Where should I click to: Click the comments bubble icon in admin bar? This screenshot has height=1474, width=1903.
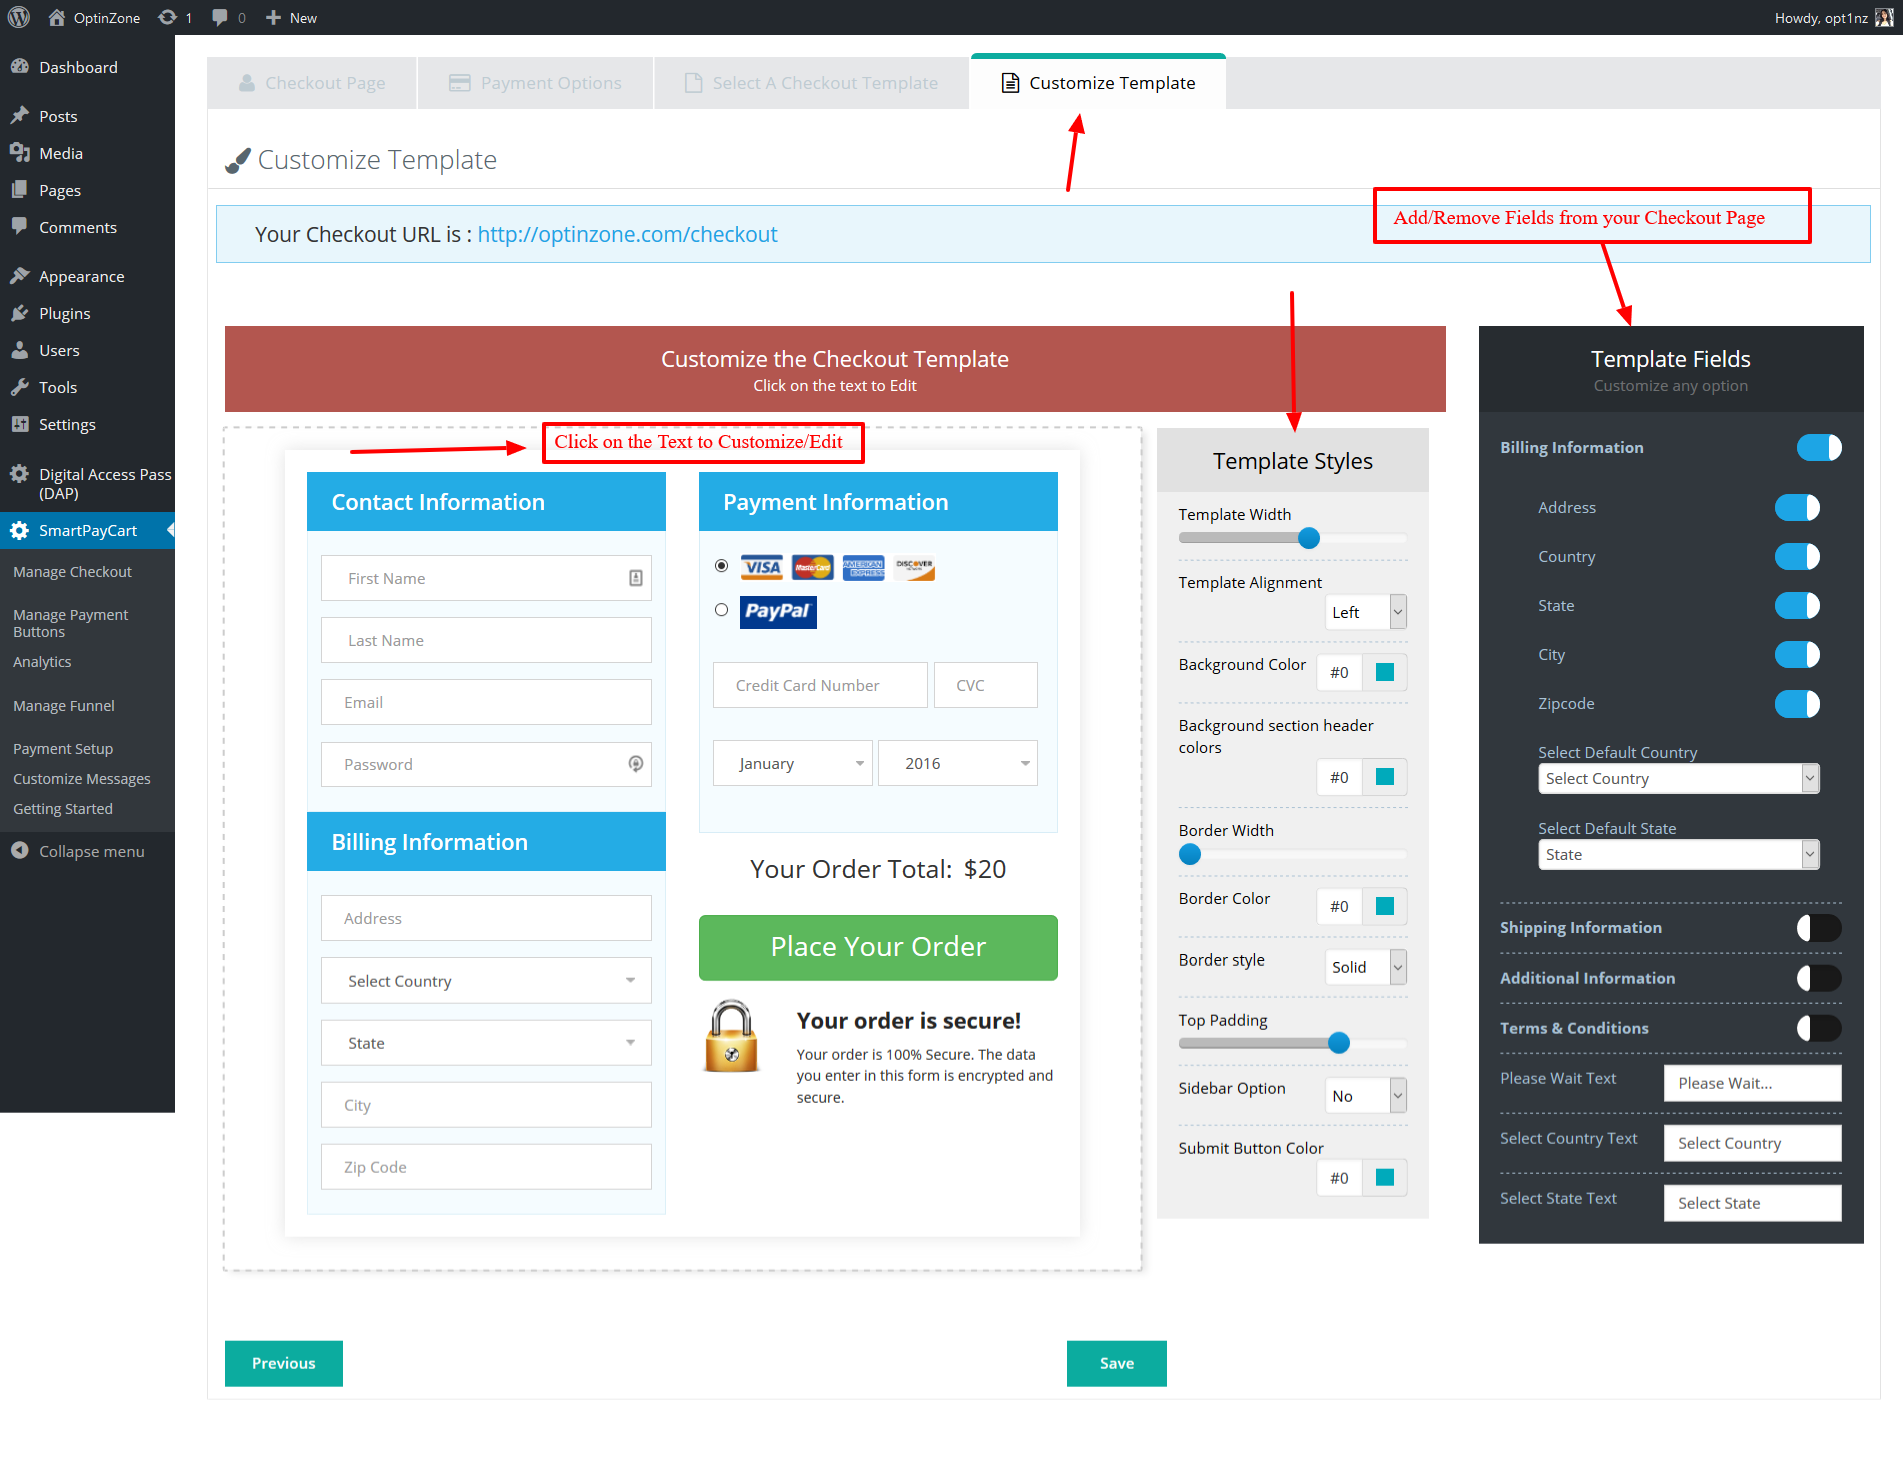click(x=220, y=17)
